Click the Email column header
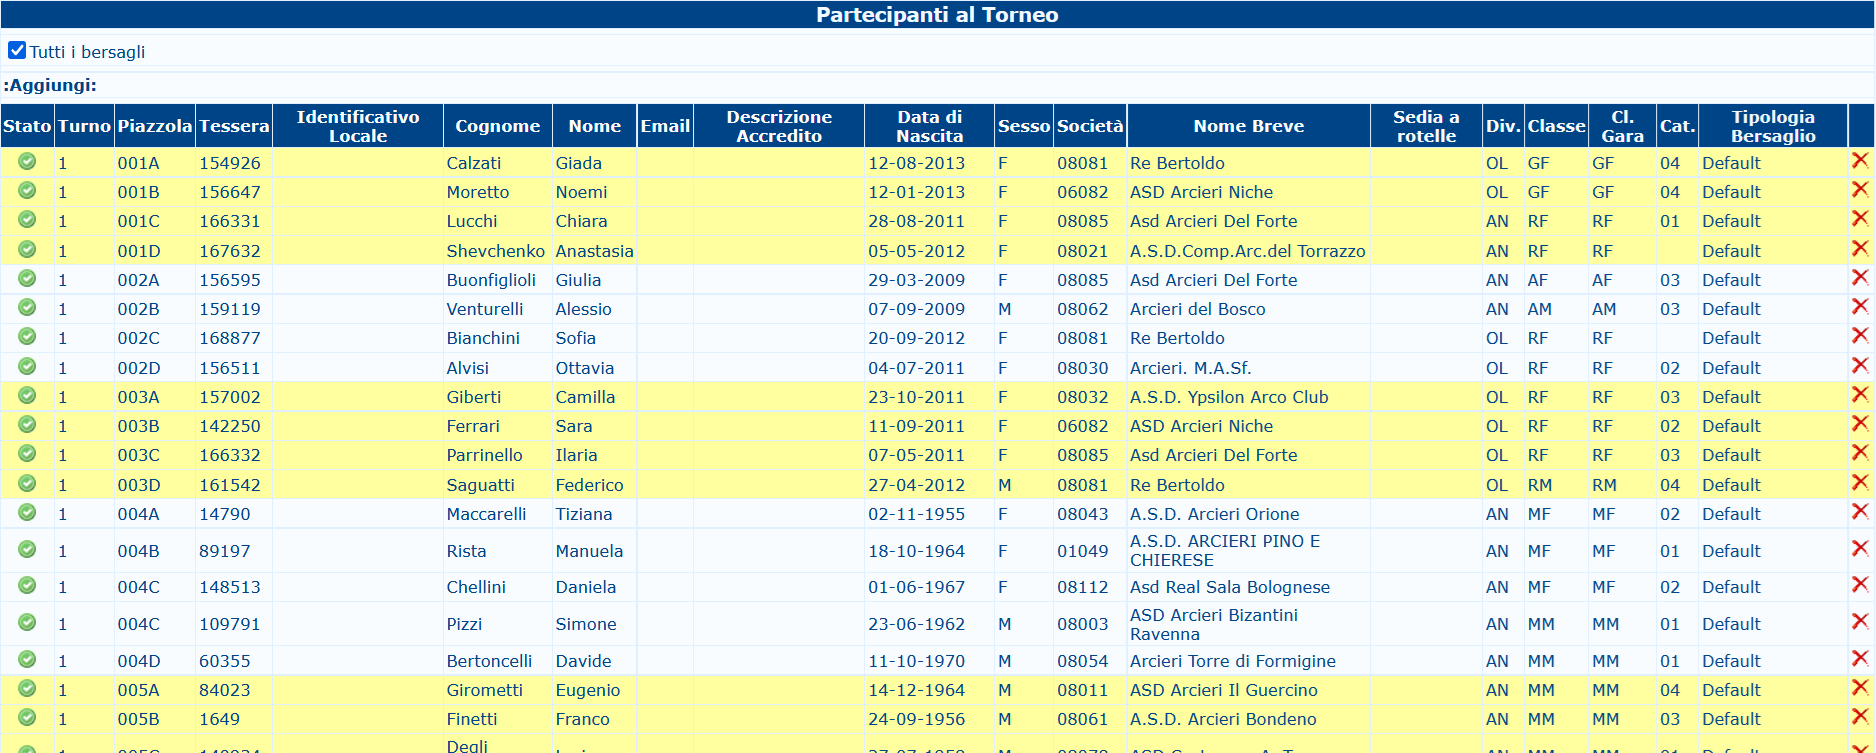Viewport: 1876px width, 753px height. click(x=665, y=126)
